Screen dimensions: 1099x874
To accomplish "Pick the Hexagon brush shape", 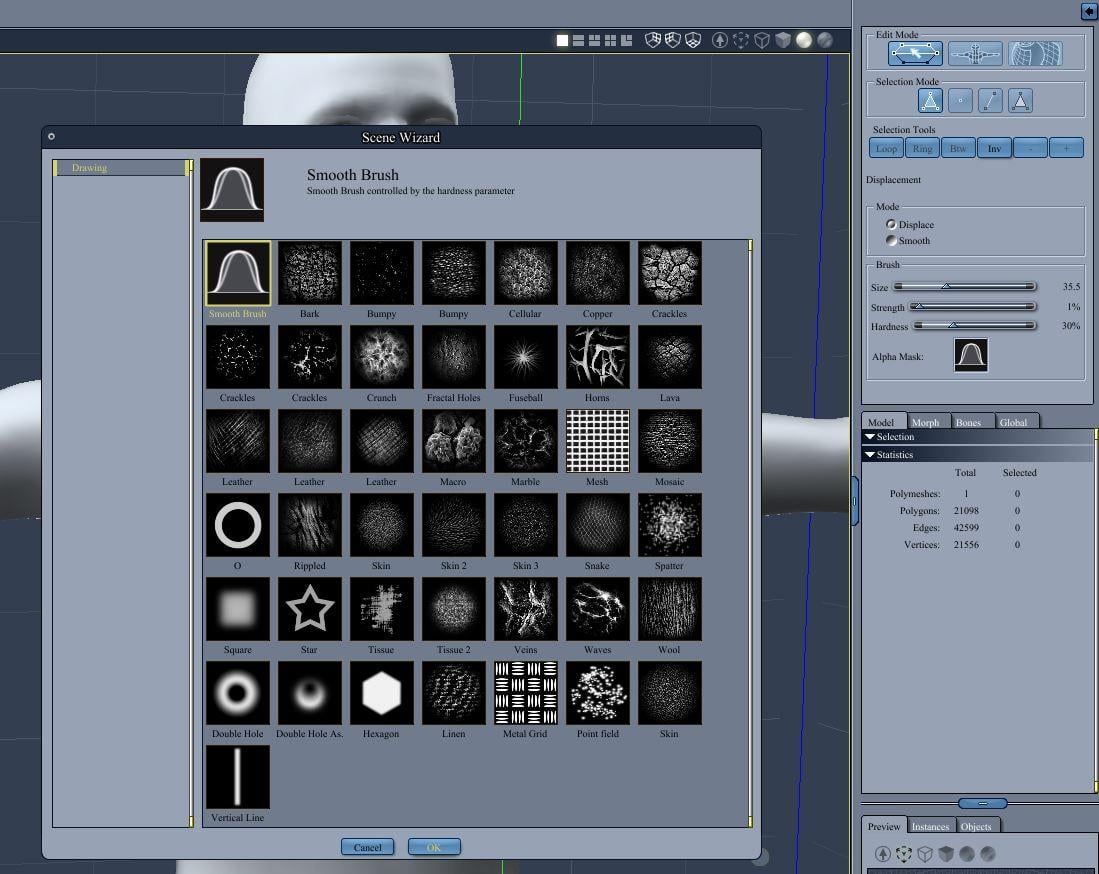I will [382, 693].
